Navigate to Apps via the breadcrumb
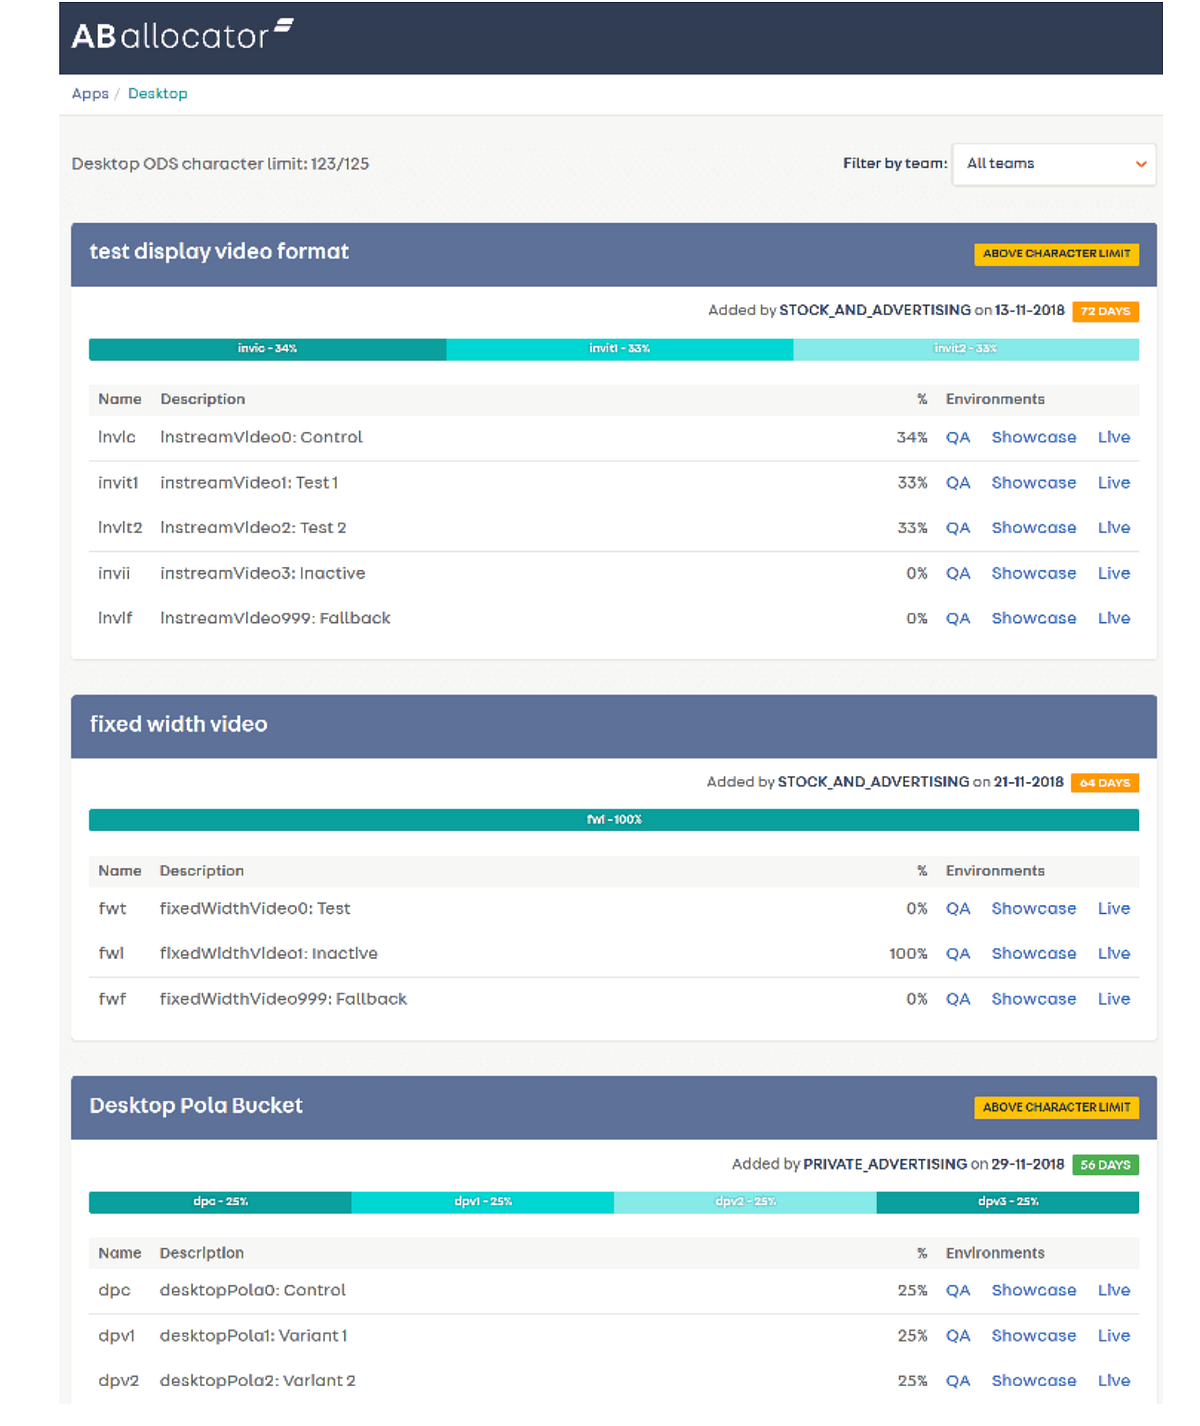The height and width of the screenshot is (1426, 1200). pos(89,93)
